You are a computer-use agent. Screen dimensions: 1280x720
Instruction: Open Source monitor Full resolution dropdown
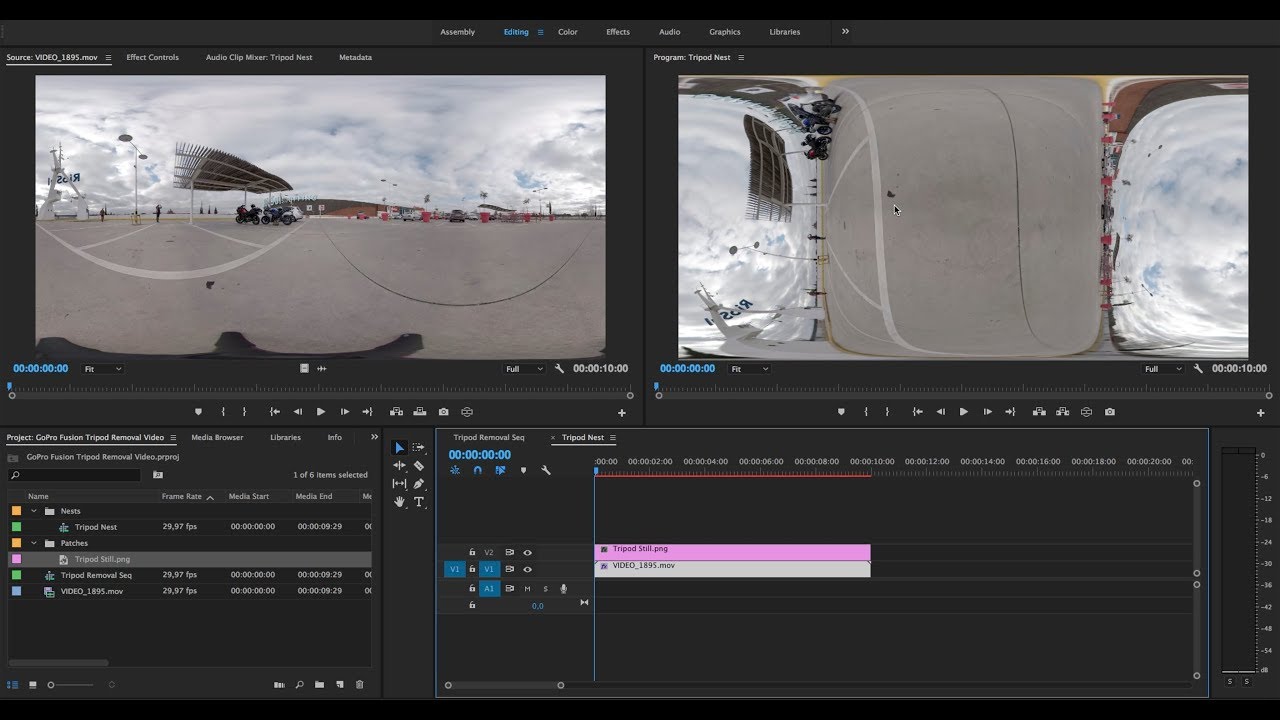tap(524, 369)
